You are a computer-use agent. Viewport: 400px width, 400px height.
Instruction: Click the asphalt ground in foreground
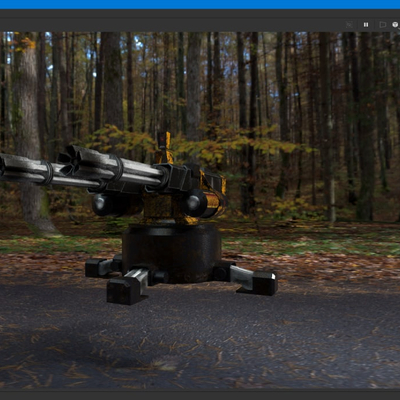pyautogui.click(x=200, y=340)
